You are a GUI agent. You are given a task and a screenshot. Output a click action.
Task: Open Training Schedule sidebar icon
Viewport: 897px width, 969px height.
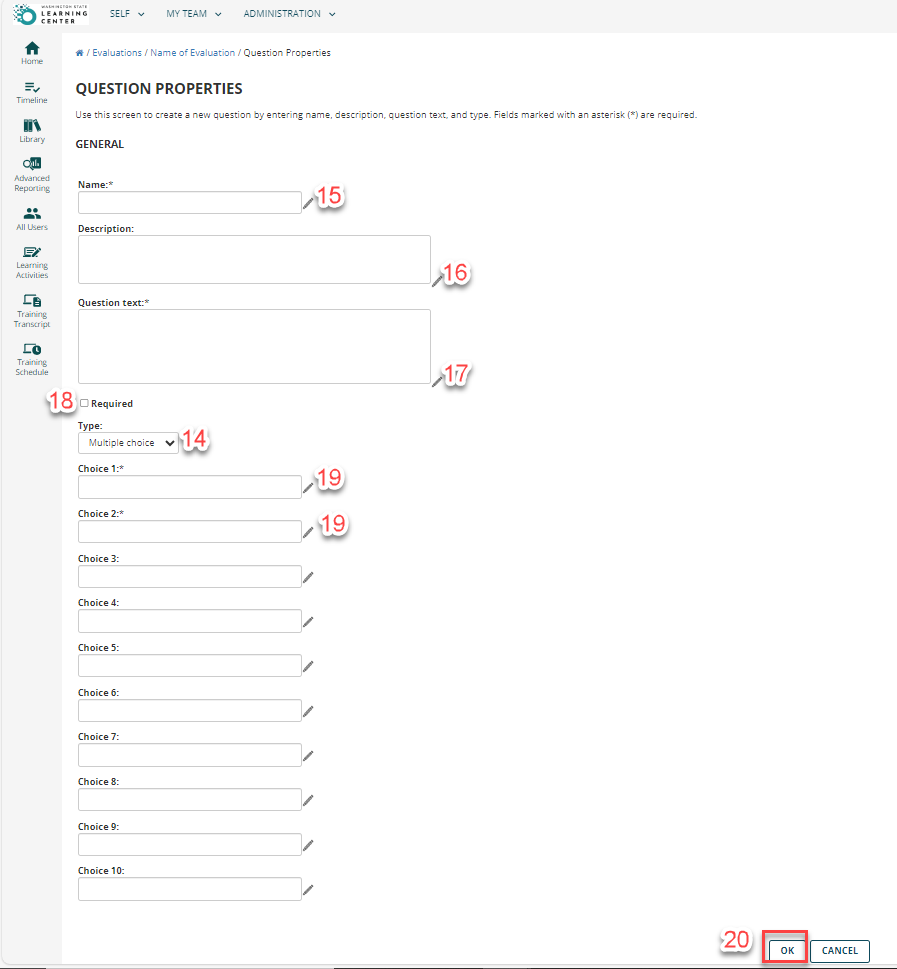(x=32, y=359)
